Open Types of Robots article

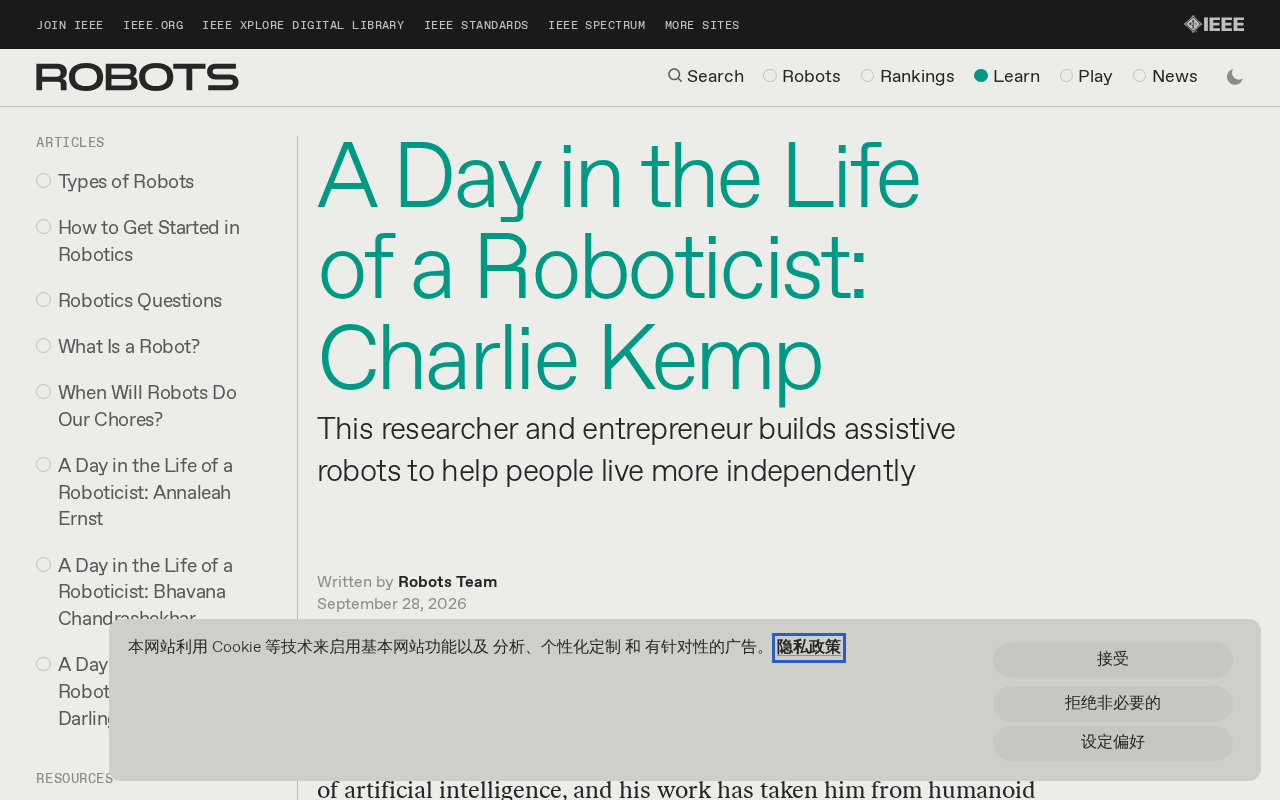click(x=126, y=181)
